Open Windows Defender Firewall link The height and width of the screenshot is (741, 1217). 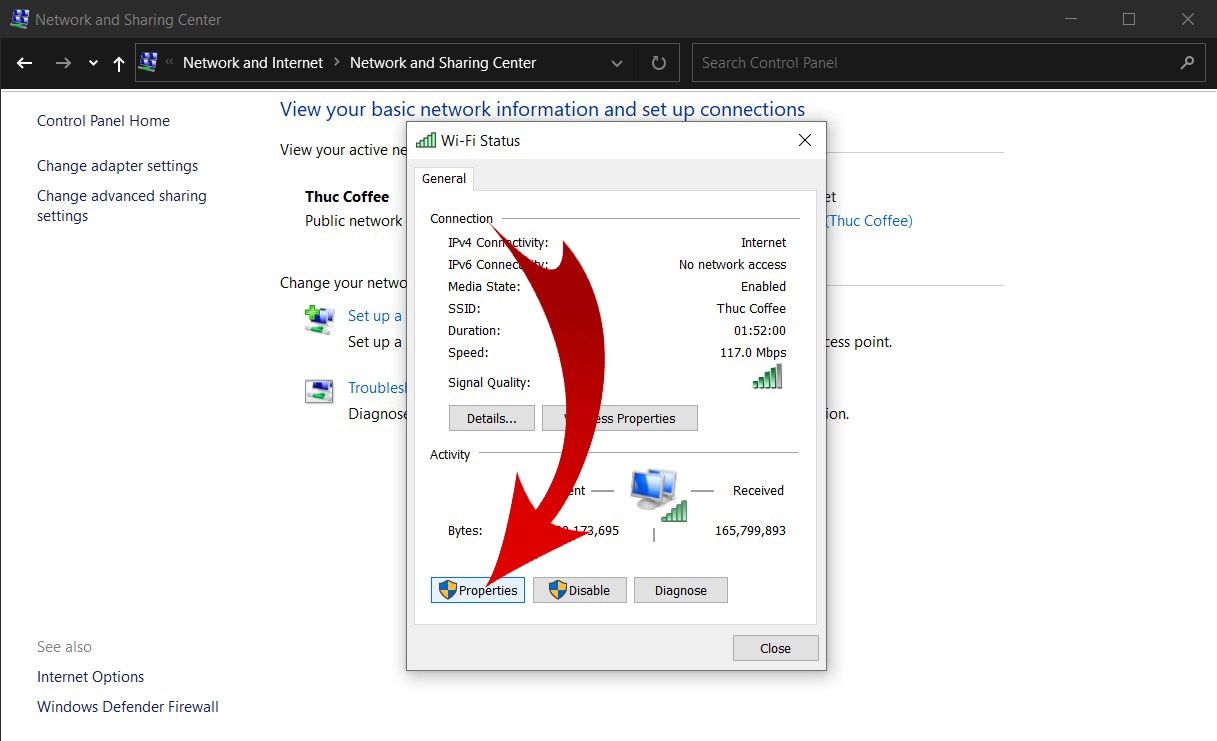pyautogui.click(x=127, y=707)
